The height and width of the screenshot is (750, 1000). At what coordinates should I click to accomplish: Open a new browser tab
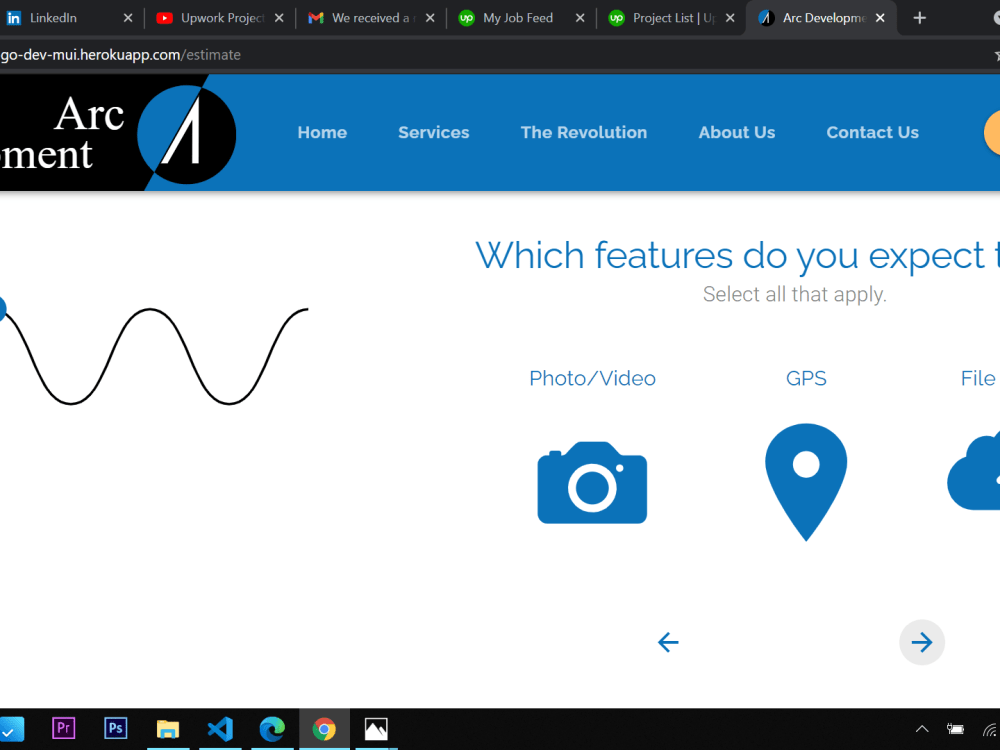tap(919, 18)
